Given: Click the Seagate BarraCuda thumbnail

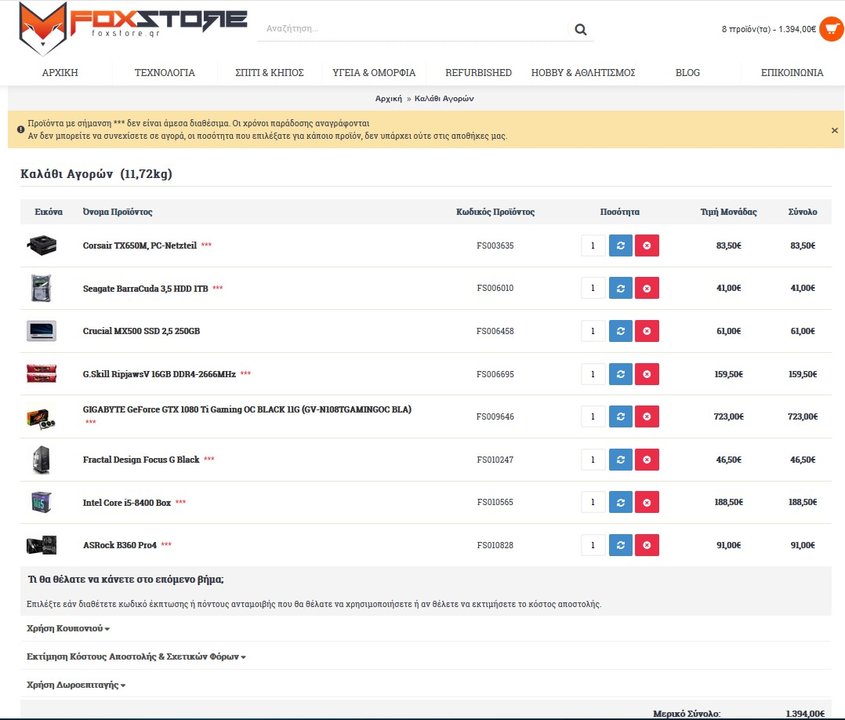Looking at the screenshot, I should click(41, 288).
